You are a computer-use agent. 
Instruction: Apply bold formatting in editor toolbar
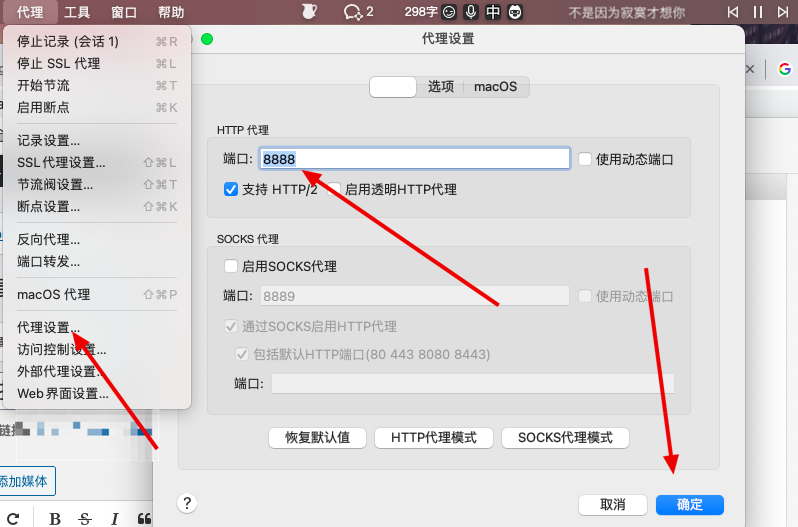[55, 518]
